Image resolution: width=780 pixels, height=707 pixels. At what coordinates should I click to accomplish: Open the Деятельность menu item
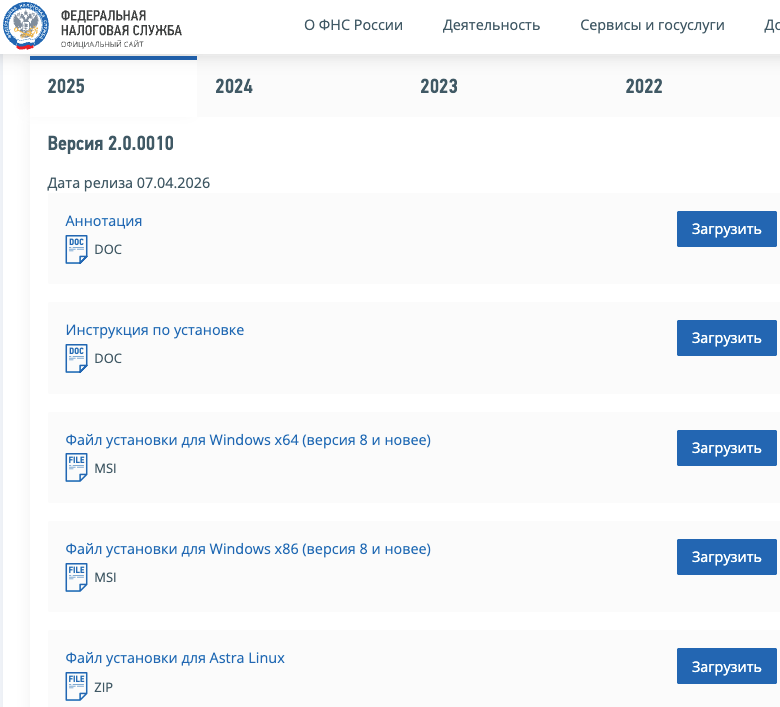(491, 25)
